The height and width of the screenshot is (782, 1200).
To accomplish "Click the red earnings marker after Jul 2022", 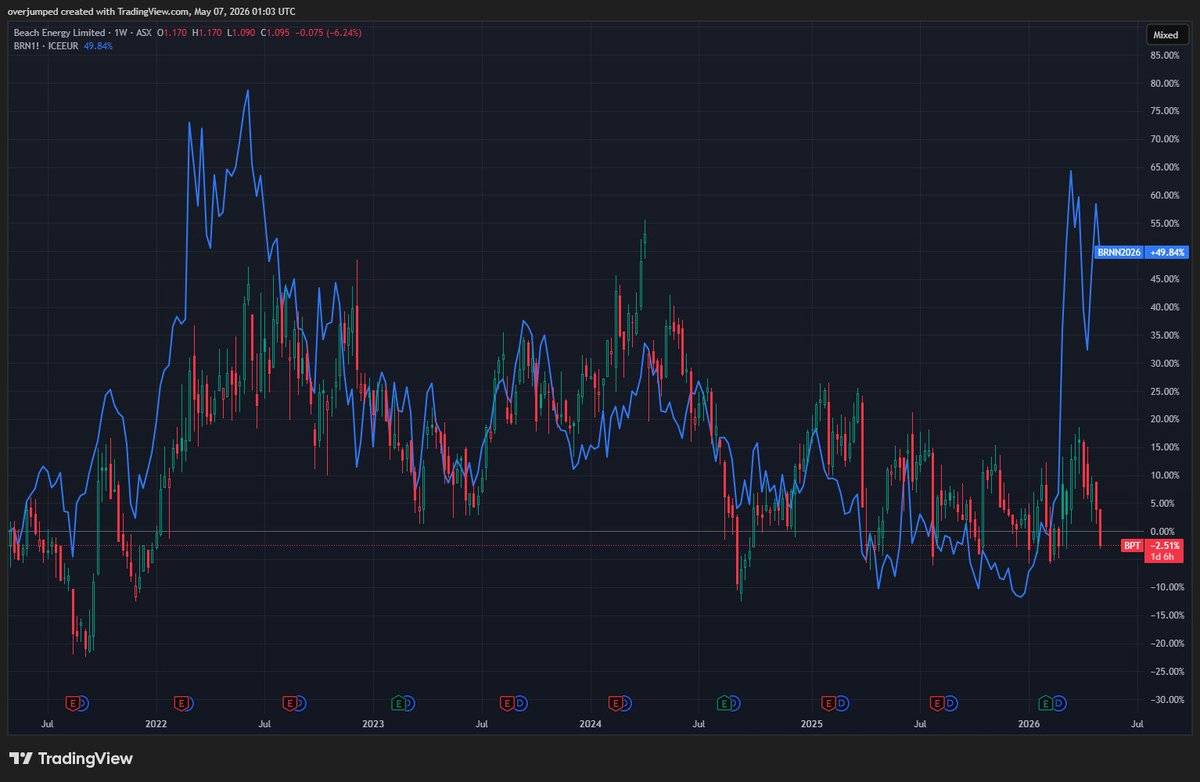I will click(289, 703).
